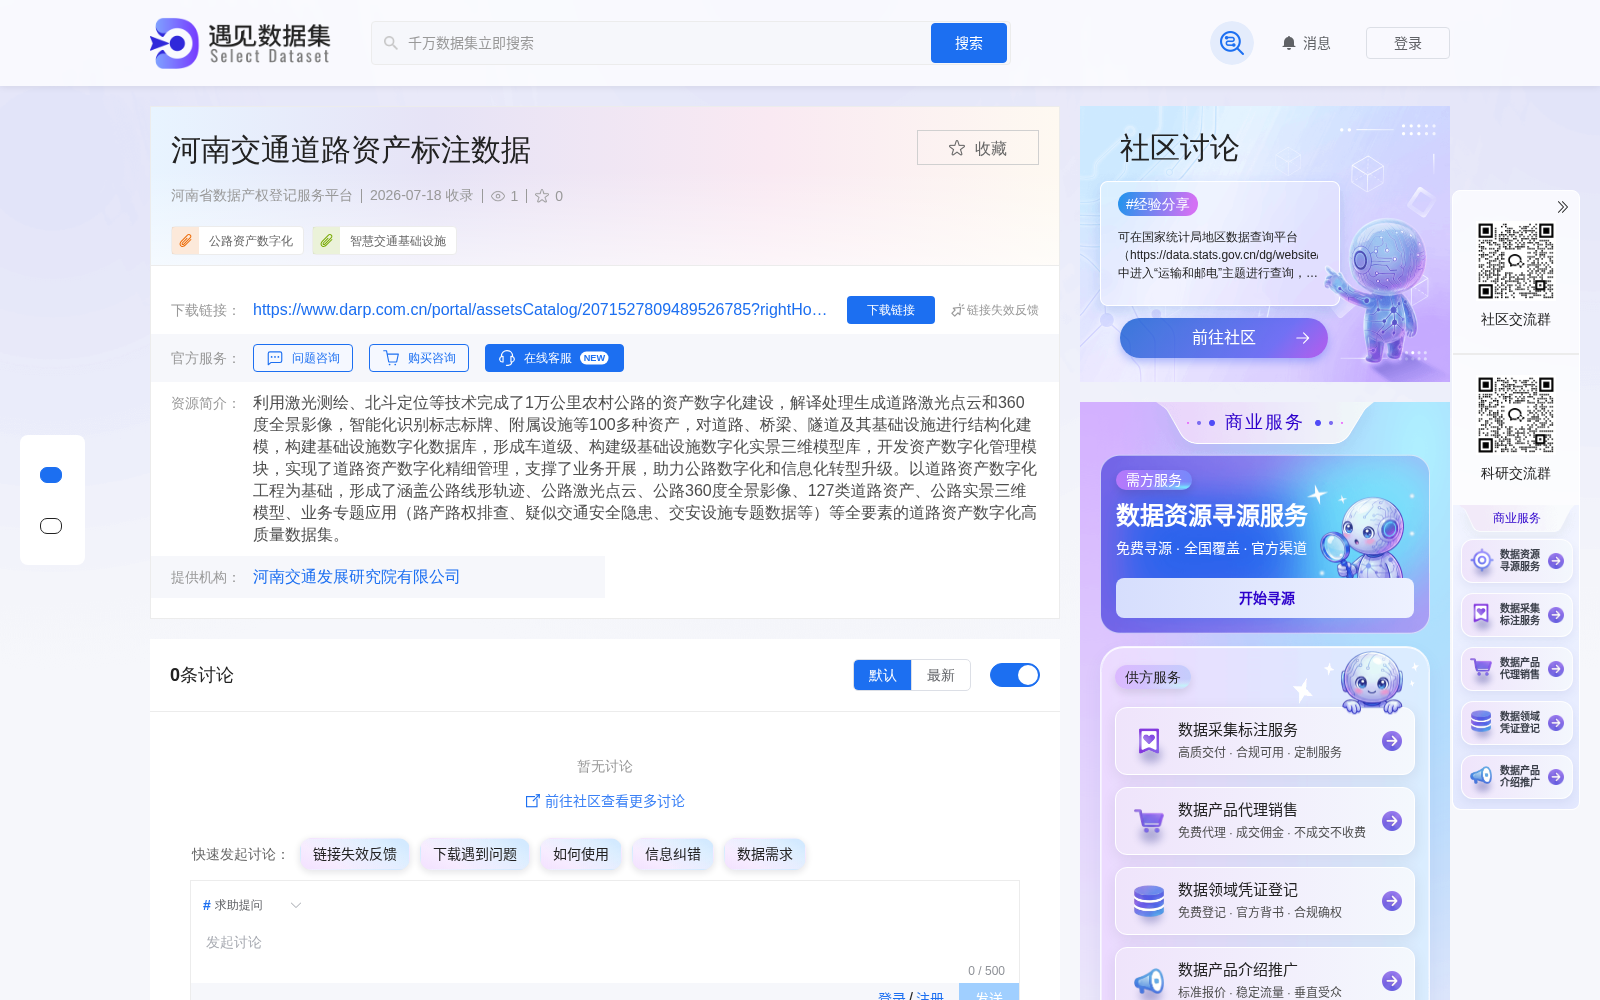This screenshot has height=1000, width=1600.
Task: Click the favorites star count icon
Action: 542,196
